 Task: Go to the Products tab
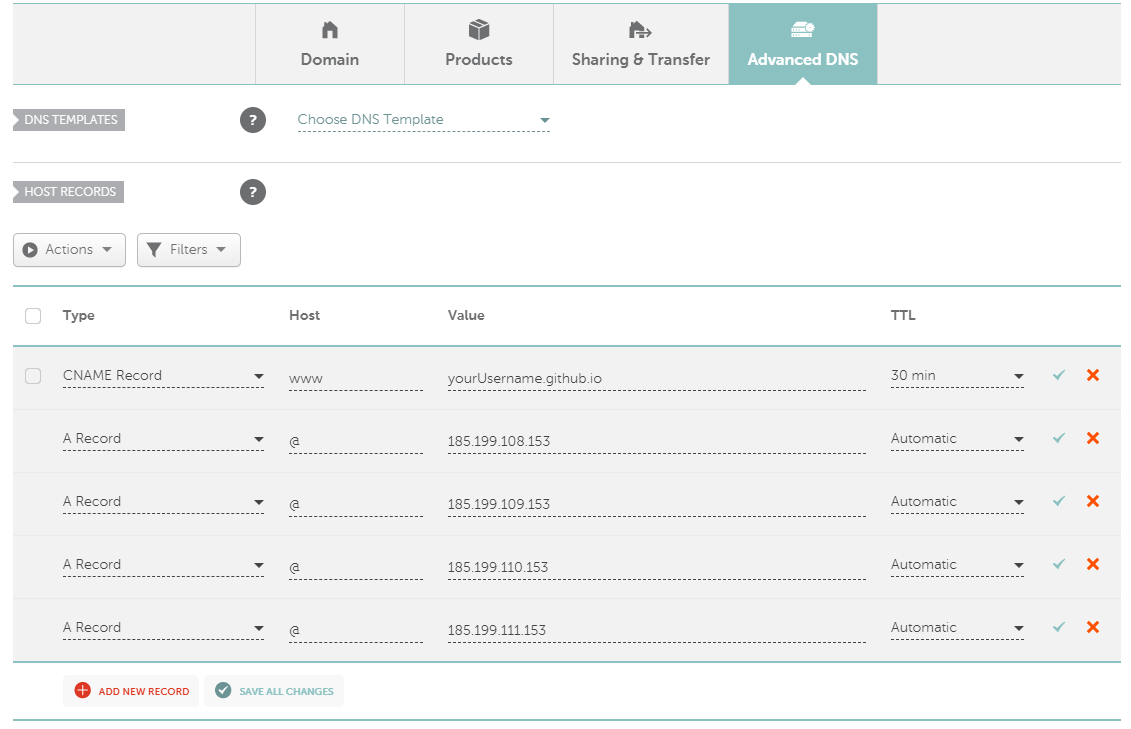[x=479, y=45]
